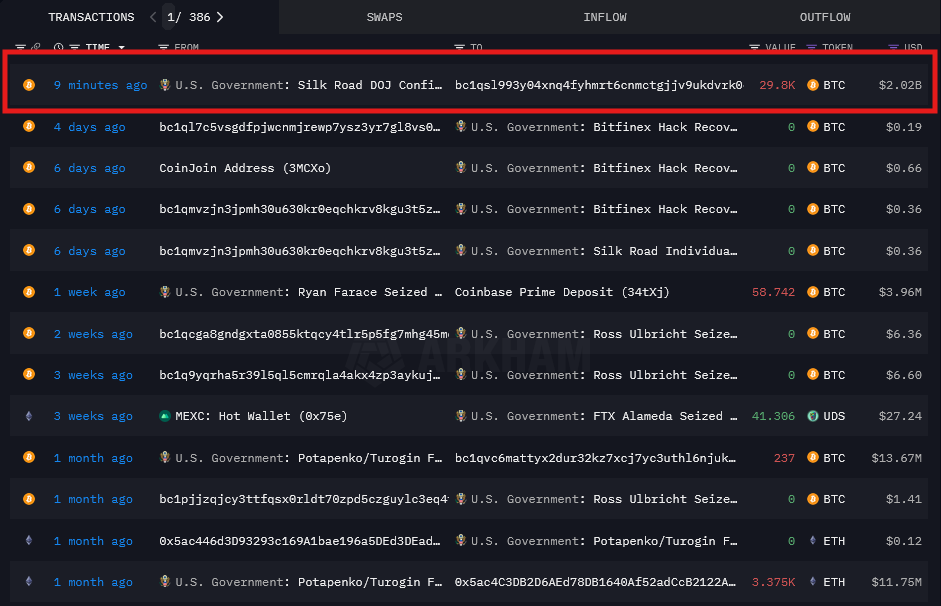Click the $13.67M USD amount
The height and width of the screenshot is (606, 941).
897,458
